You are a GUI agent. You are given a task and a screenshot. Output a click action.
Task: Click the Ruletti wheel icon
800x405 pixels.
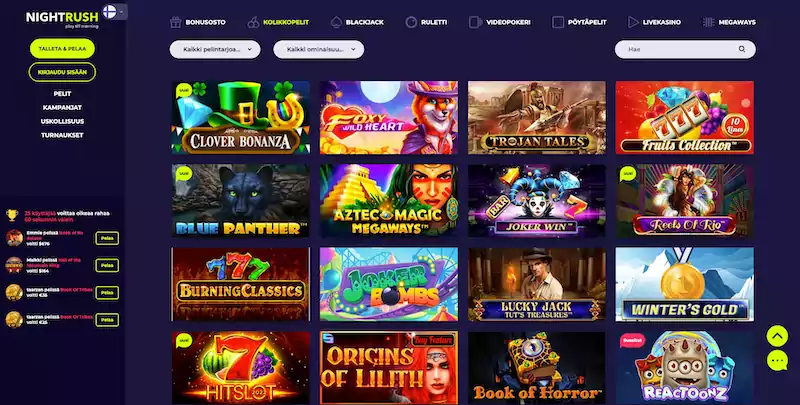pyautogui.click(x=411, y=22)
